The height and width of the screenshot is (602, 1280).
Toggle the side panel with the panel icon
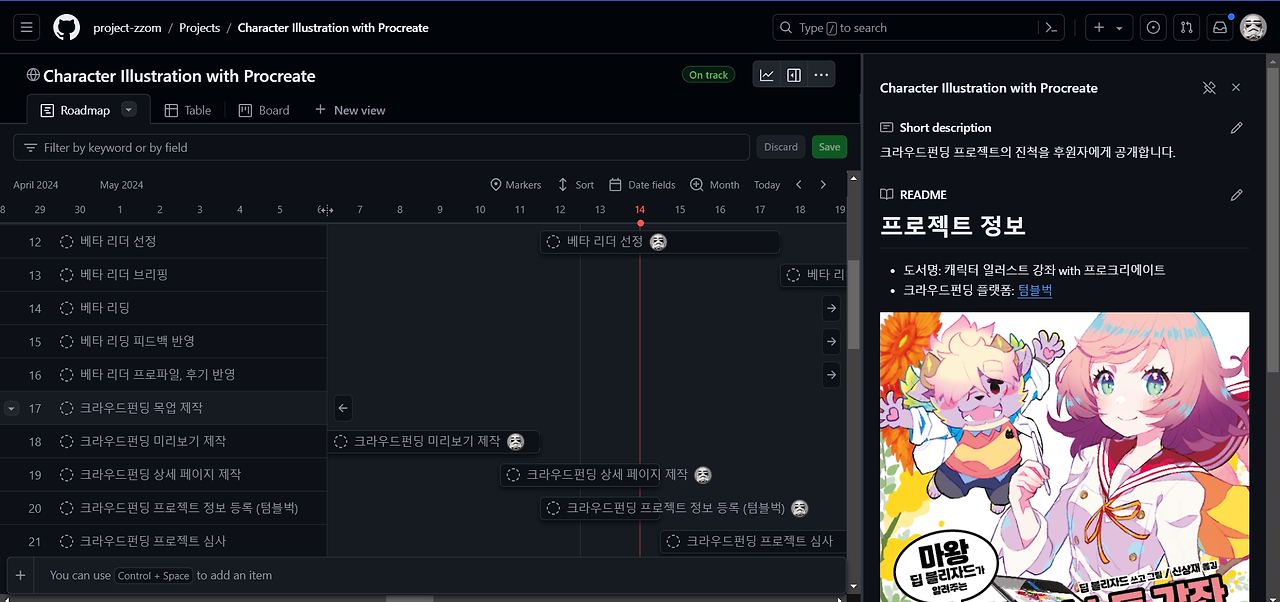(x=793, y=74)
